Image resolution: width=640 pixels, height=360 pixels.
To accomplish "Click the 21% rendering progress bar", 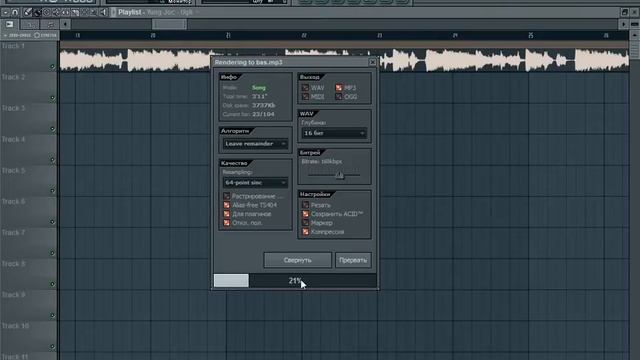I will (x=295, y=280).
